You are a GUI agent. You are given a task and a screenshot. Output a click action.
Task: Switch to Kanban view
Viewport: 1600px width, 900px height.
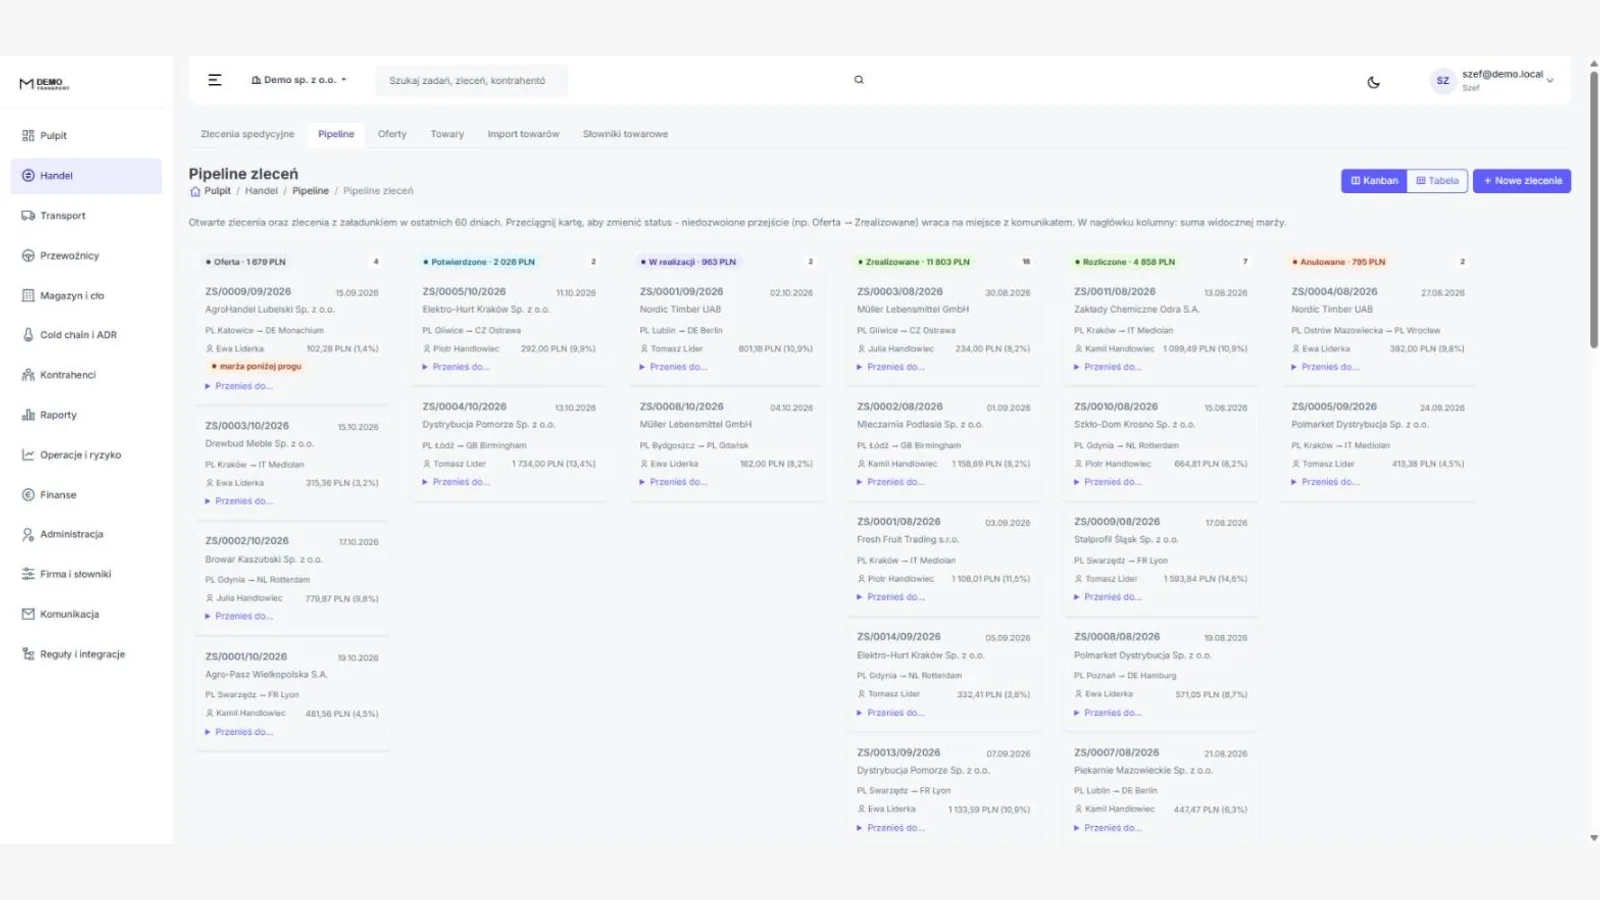coord(1374,181)
